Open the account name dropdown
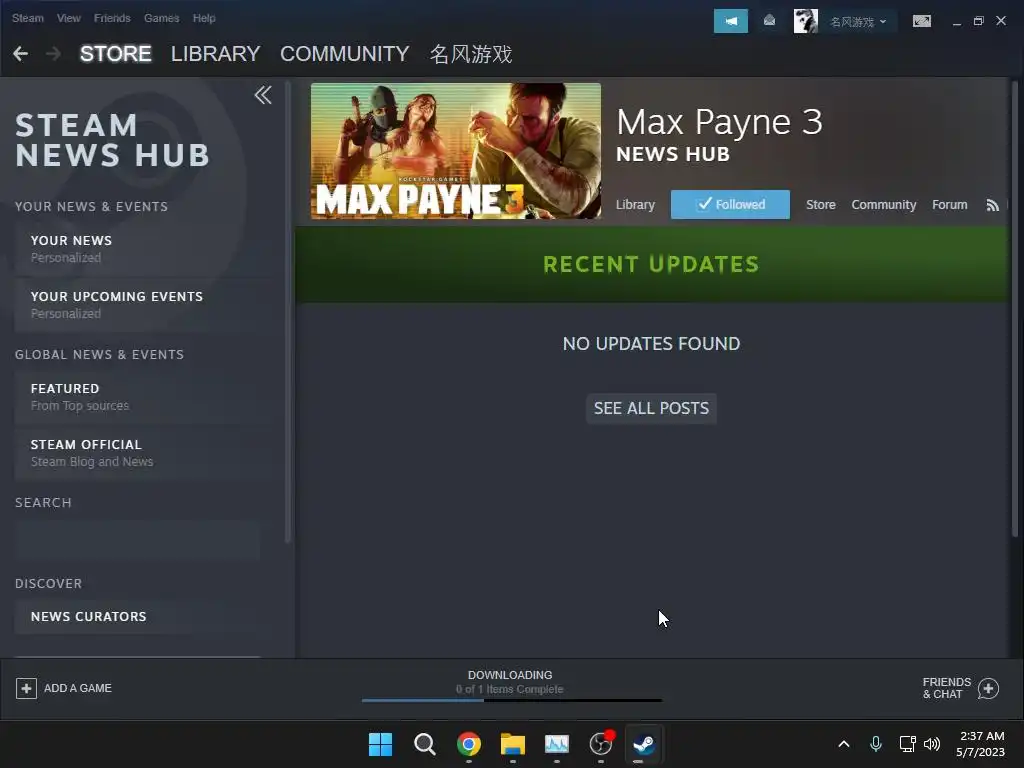Image resolution: width=1024 pixels, height=768 pixels. point(858,22)
